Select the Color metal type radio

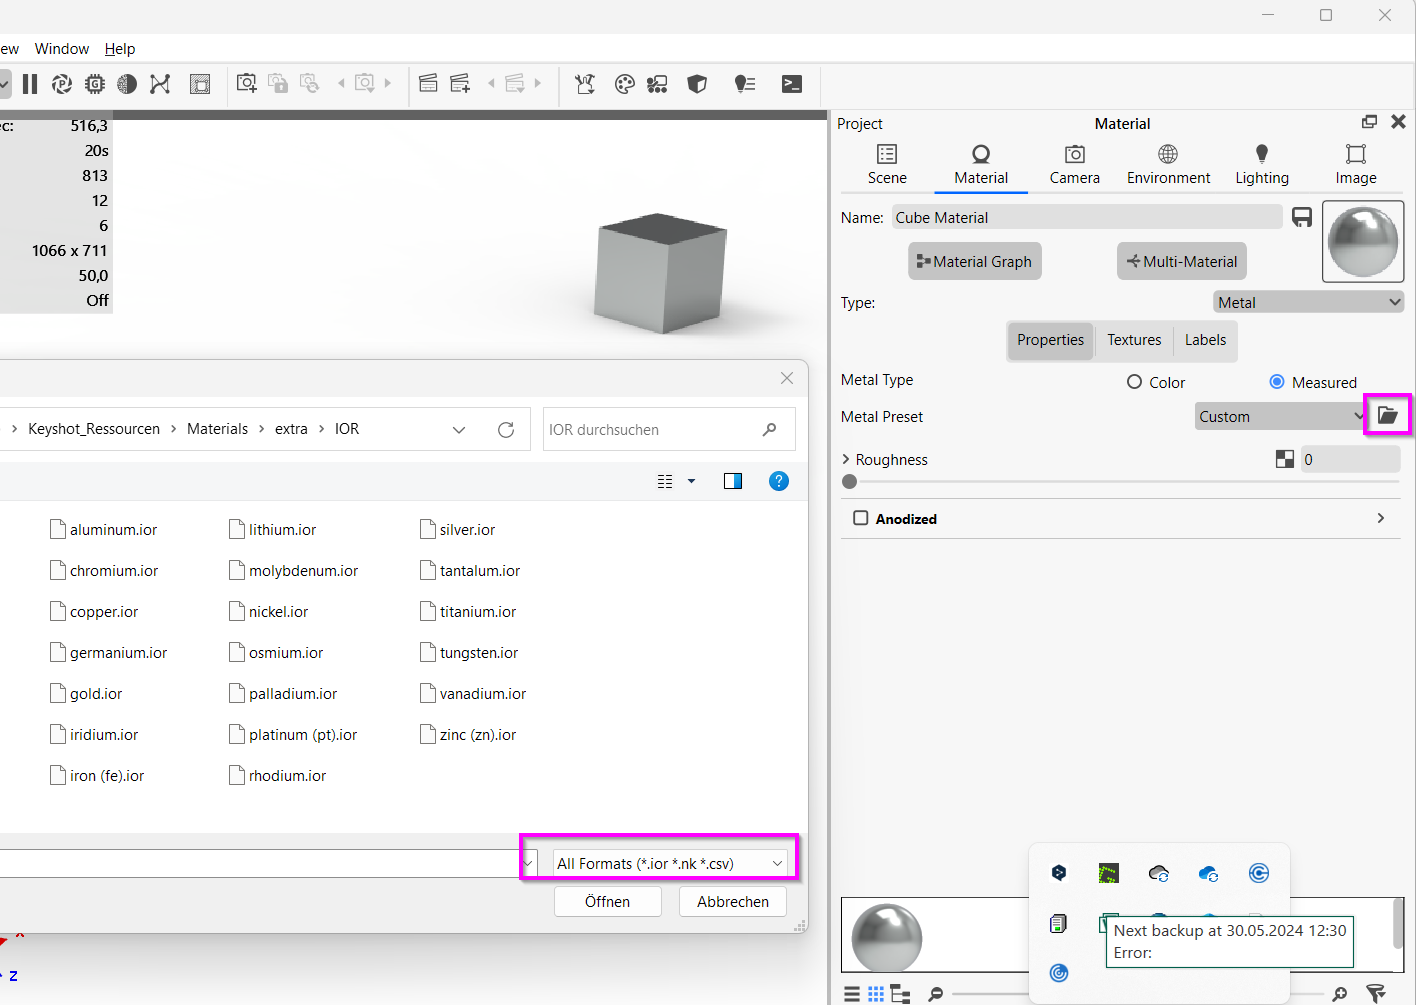pyautogui.click(x=1134, y=382)
